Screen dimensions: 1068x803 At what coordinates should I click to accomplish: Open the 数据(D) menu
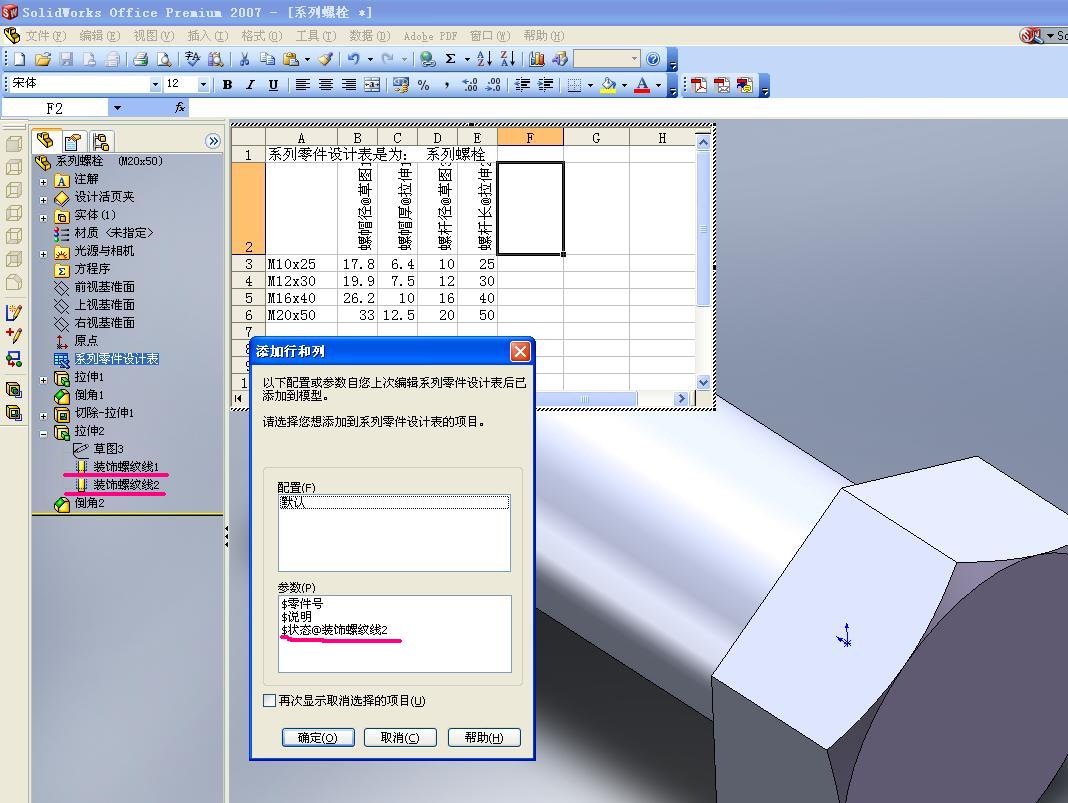coord(370,35)
